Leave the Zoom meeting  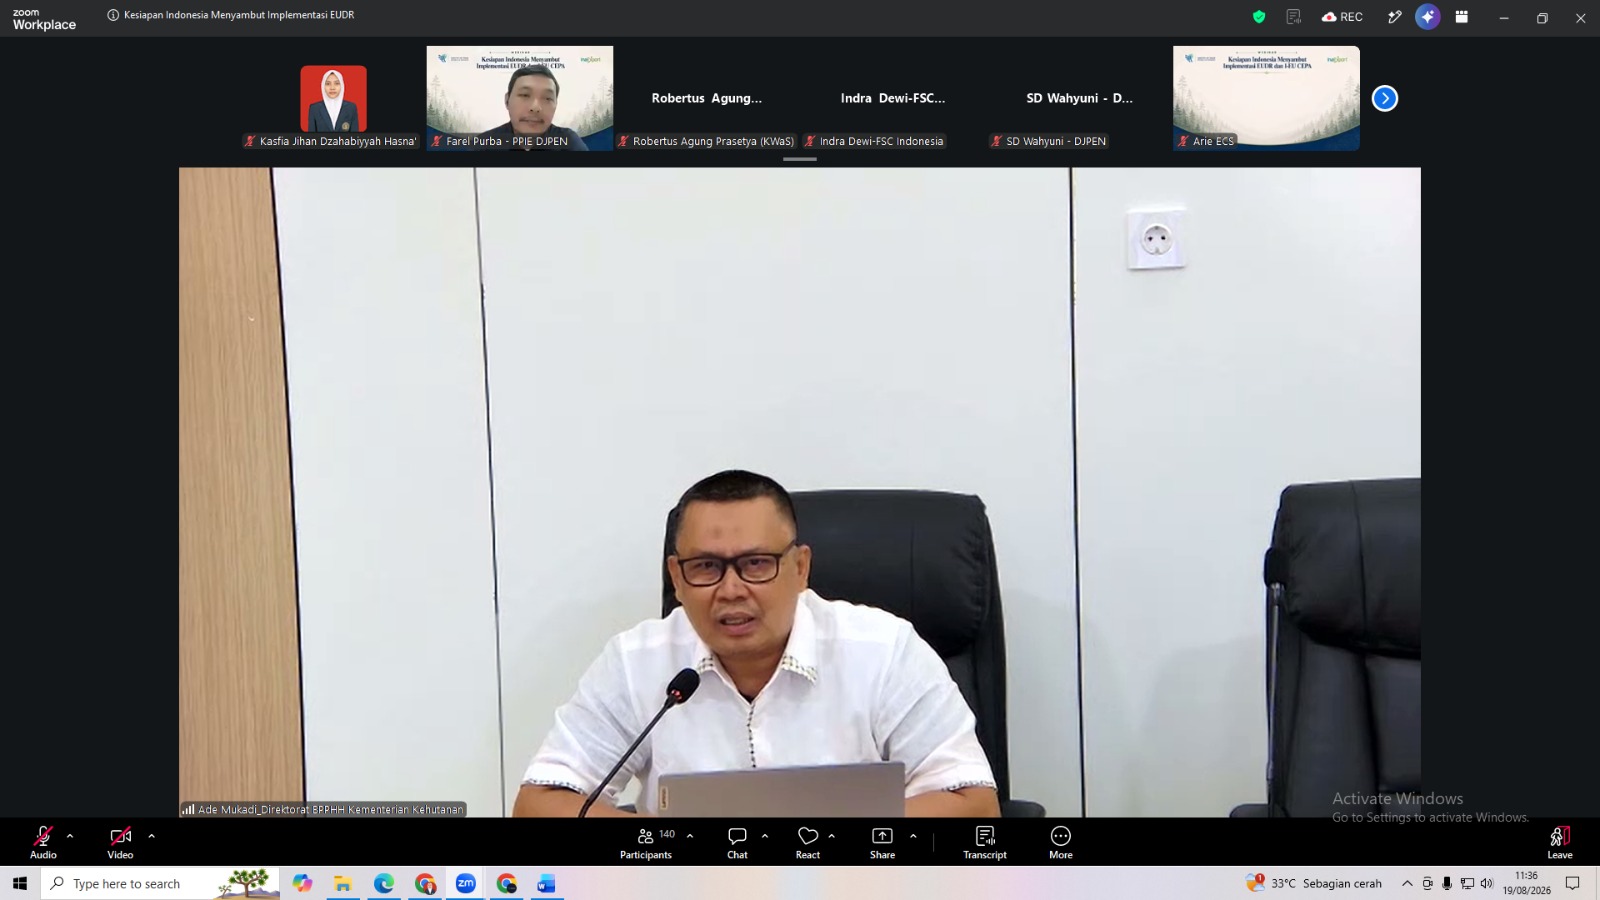(x=1560, y=842)
